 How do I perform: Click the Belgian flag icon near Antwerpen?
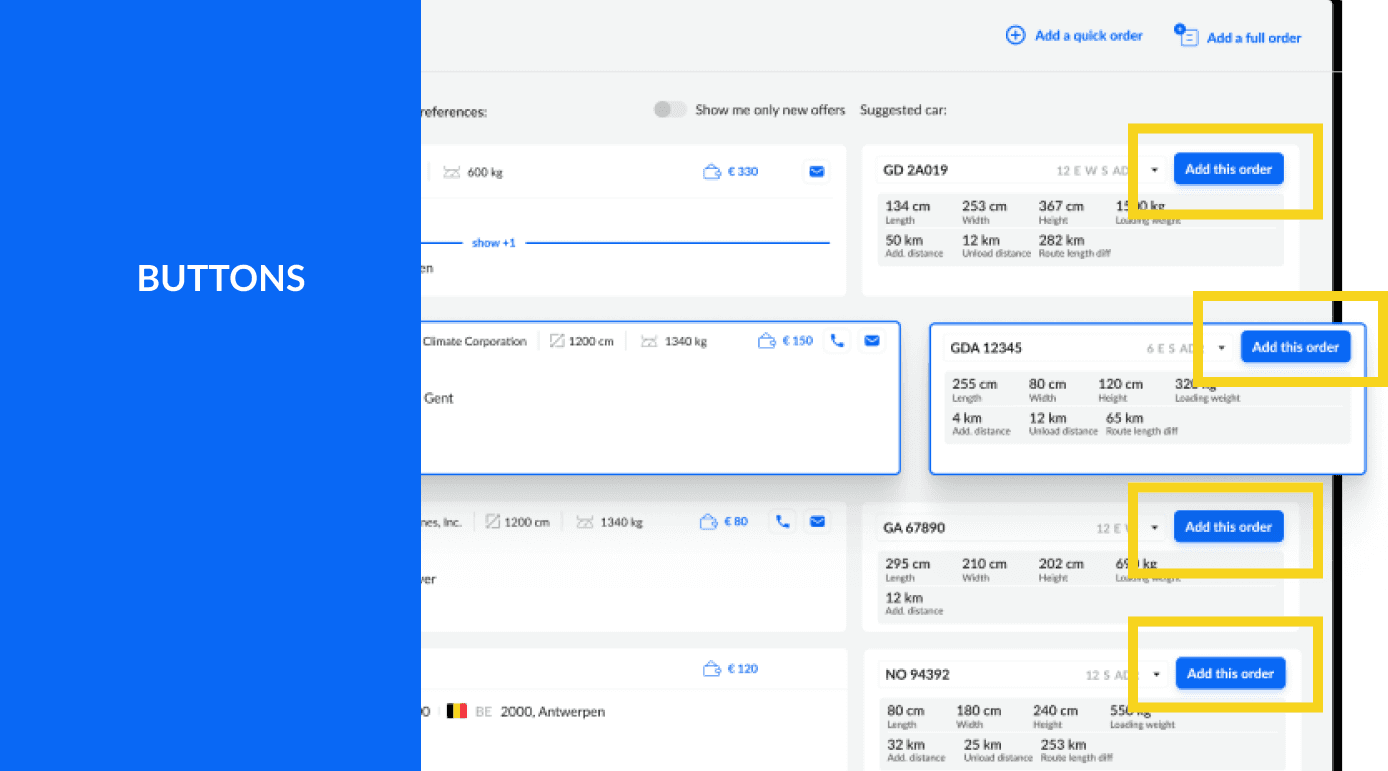(457, 711)
